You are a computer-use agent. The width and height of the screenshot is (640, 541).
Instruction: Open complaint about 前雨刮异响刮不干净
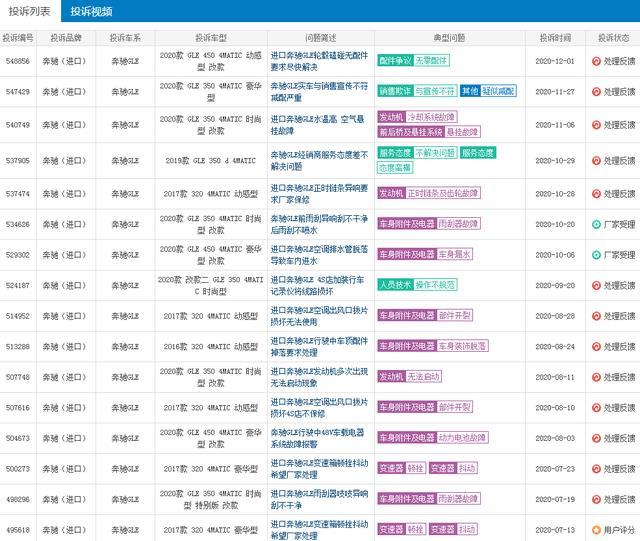(319, 224)
